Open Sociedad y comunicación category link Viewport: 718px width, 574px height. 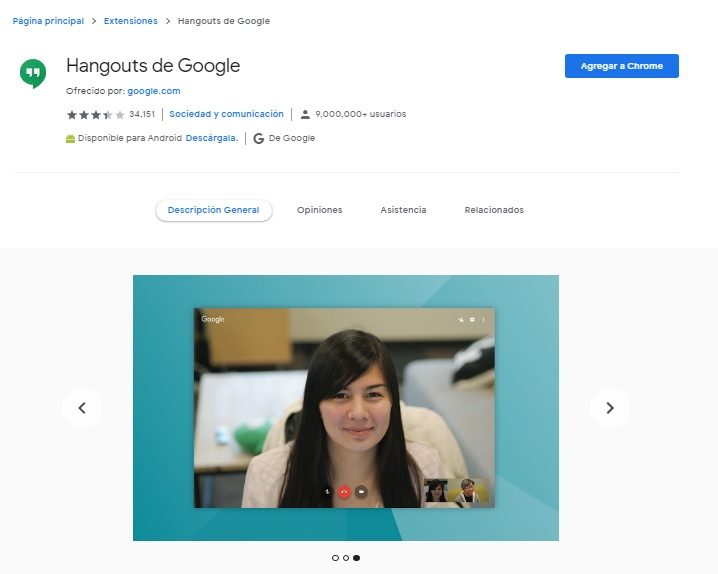click(x=226, y=114)
